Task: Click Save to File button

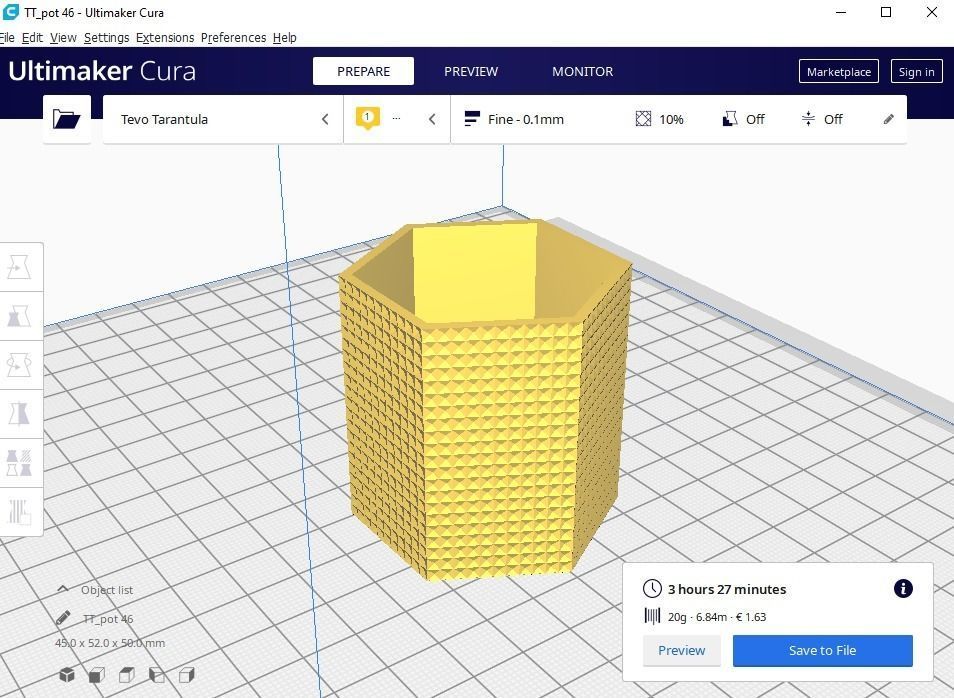Action: pos(823,651)
